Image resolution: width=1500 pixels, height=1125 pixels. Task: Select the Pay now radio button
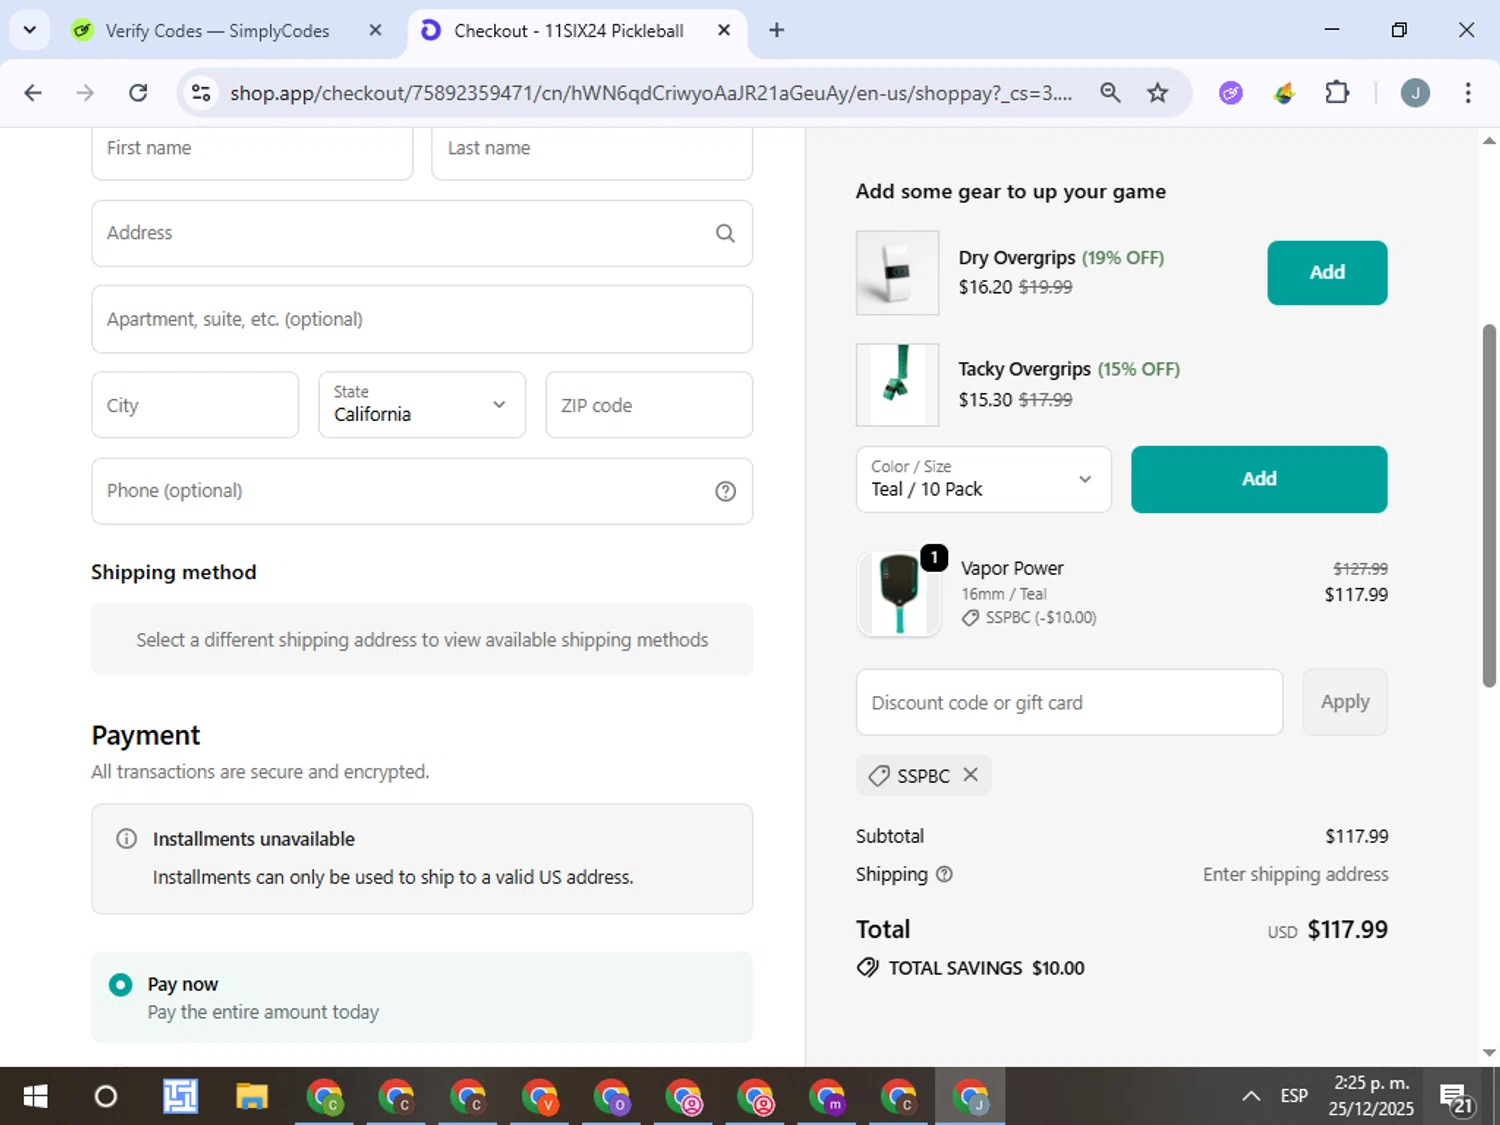(x=120, y=985)
